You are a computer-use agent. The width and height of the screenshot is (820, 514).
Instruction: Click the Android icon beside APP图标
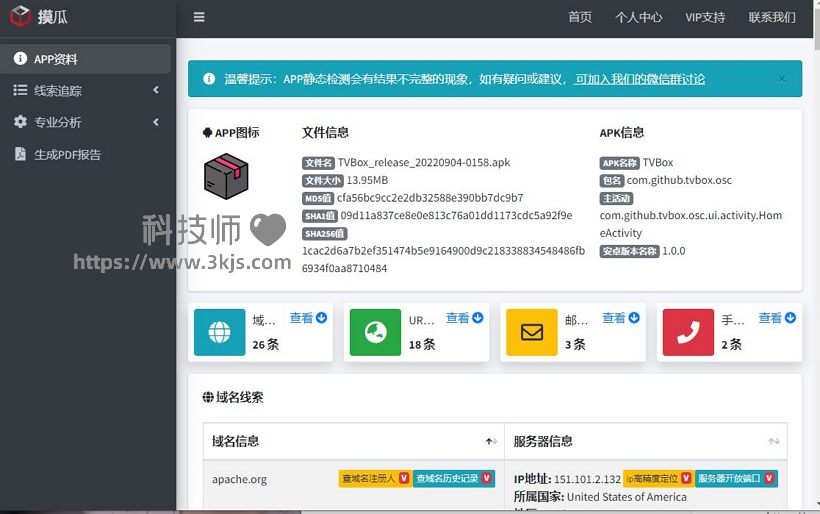click(207, 133)
